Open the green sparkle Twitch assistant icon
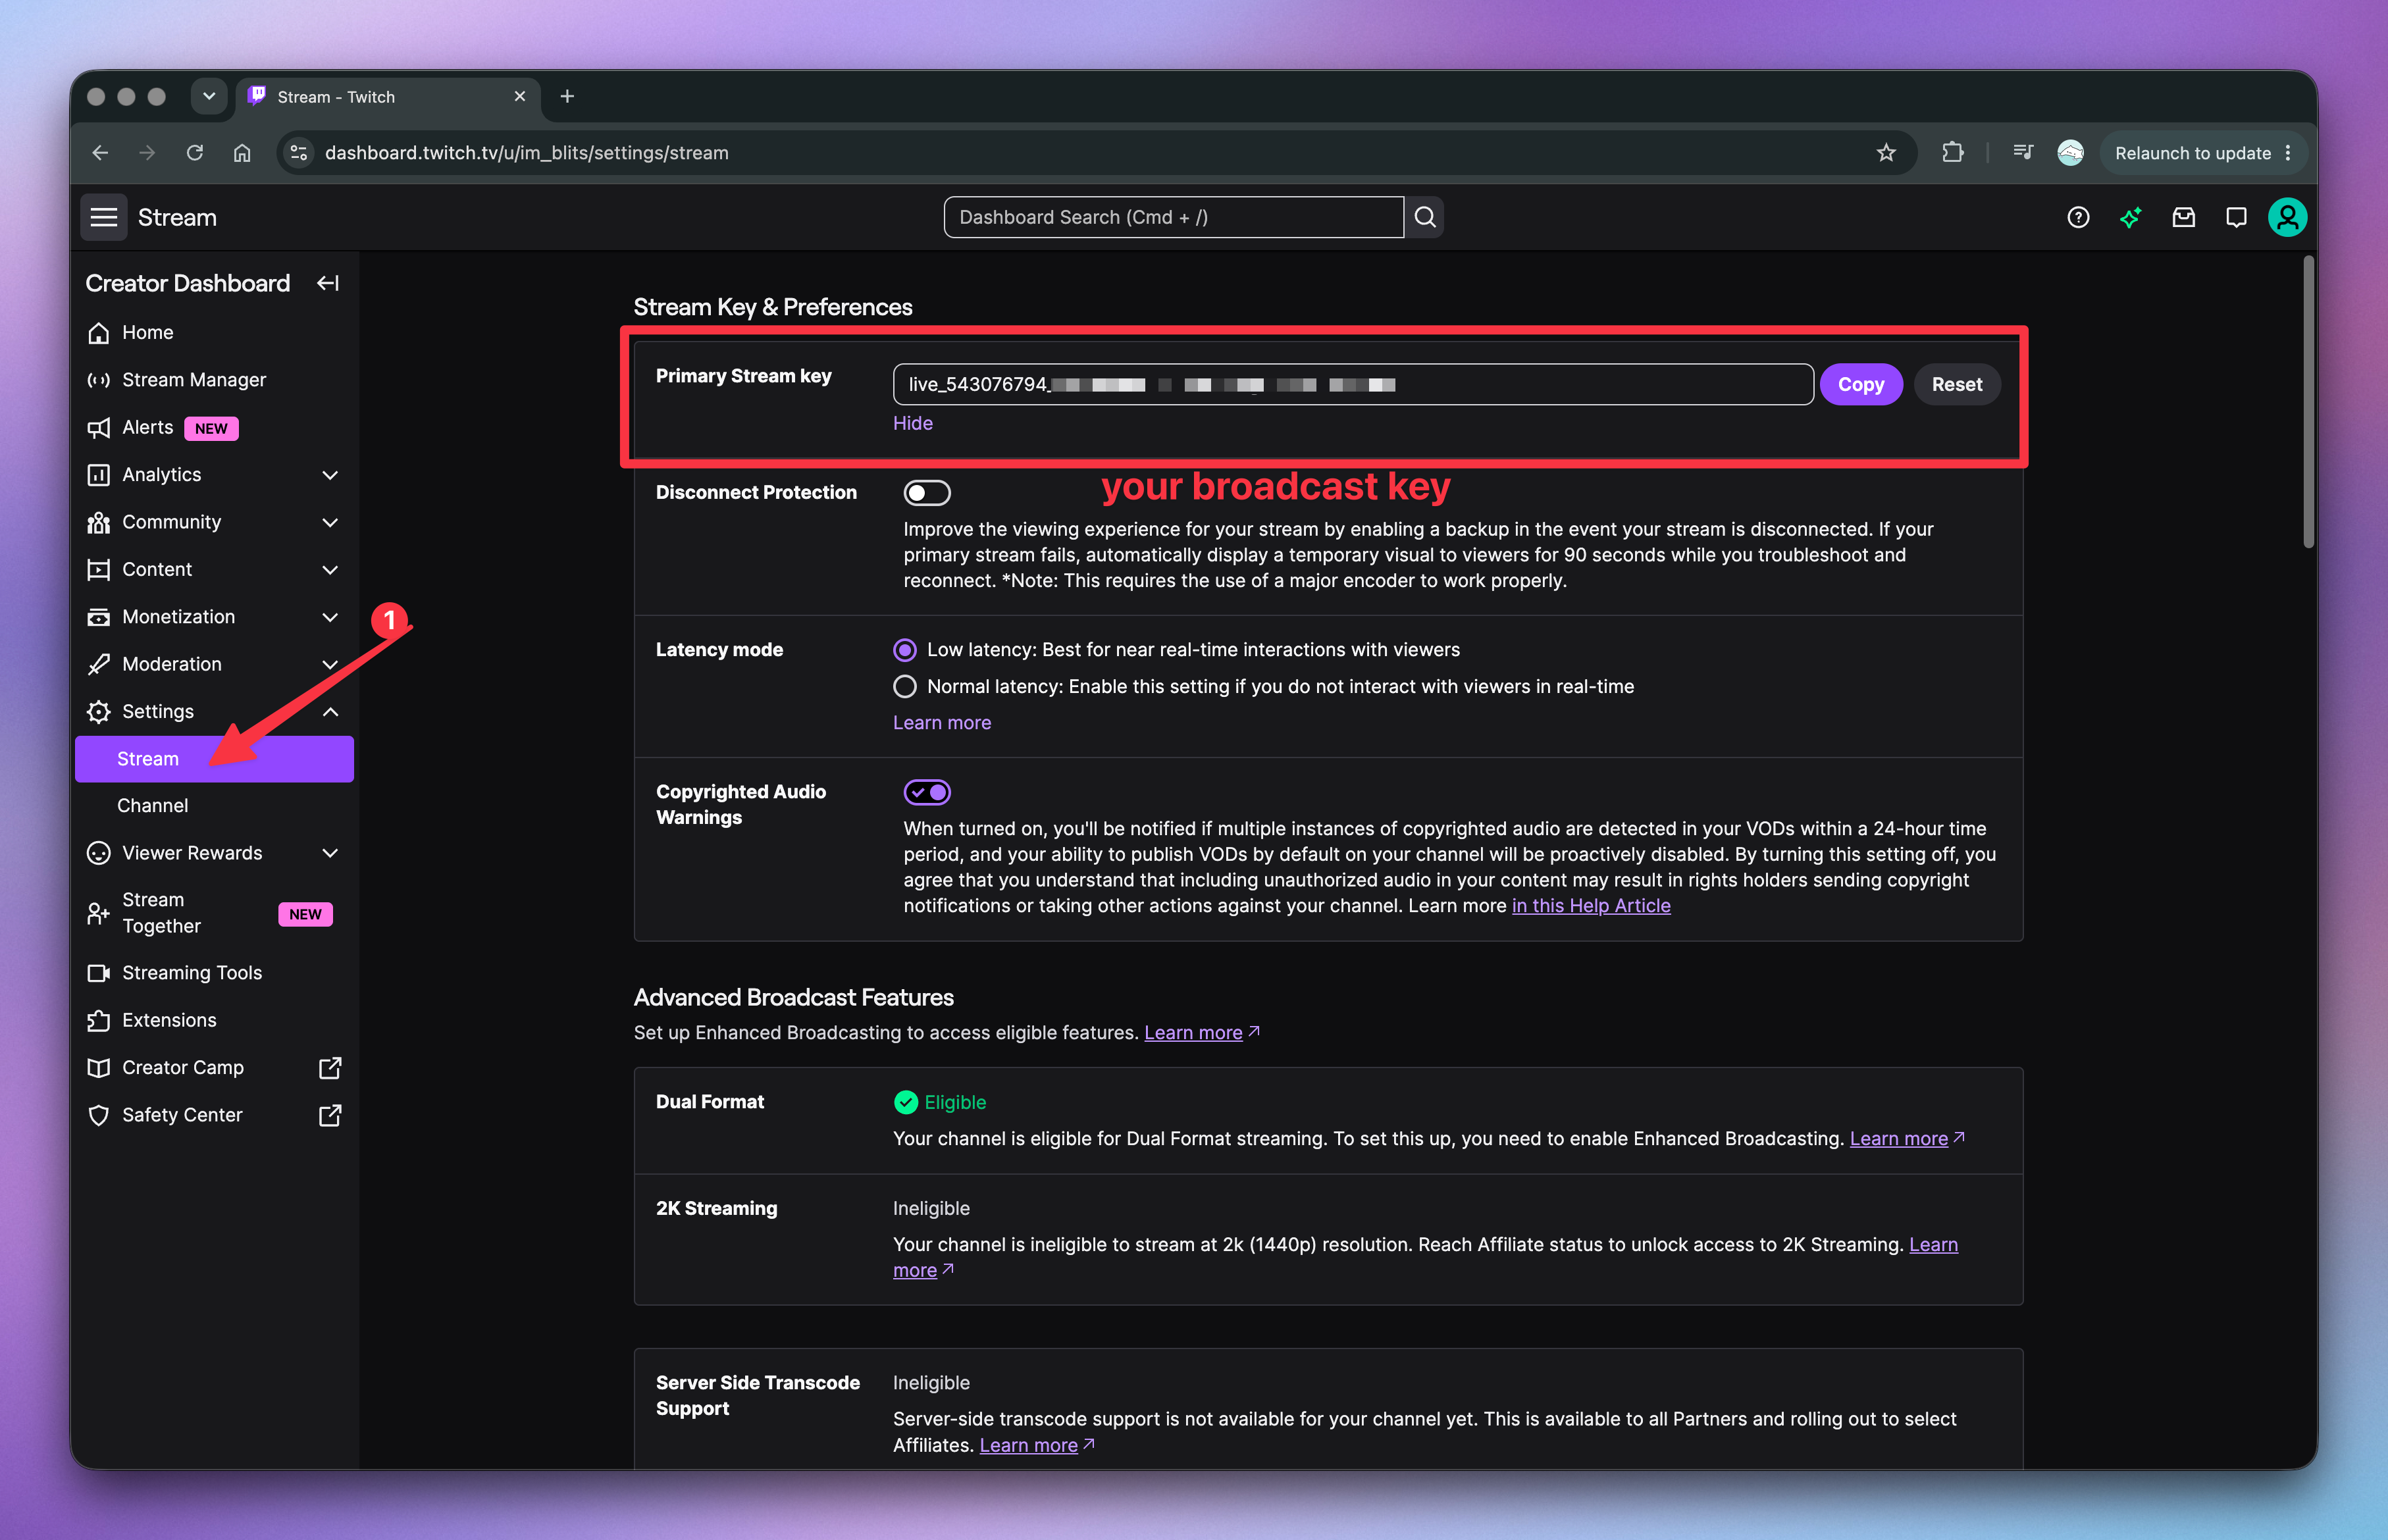Image resolution: width=2388 pixels, height=1540 pixels. pos(2130,217)
